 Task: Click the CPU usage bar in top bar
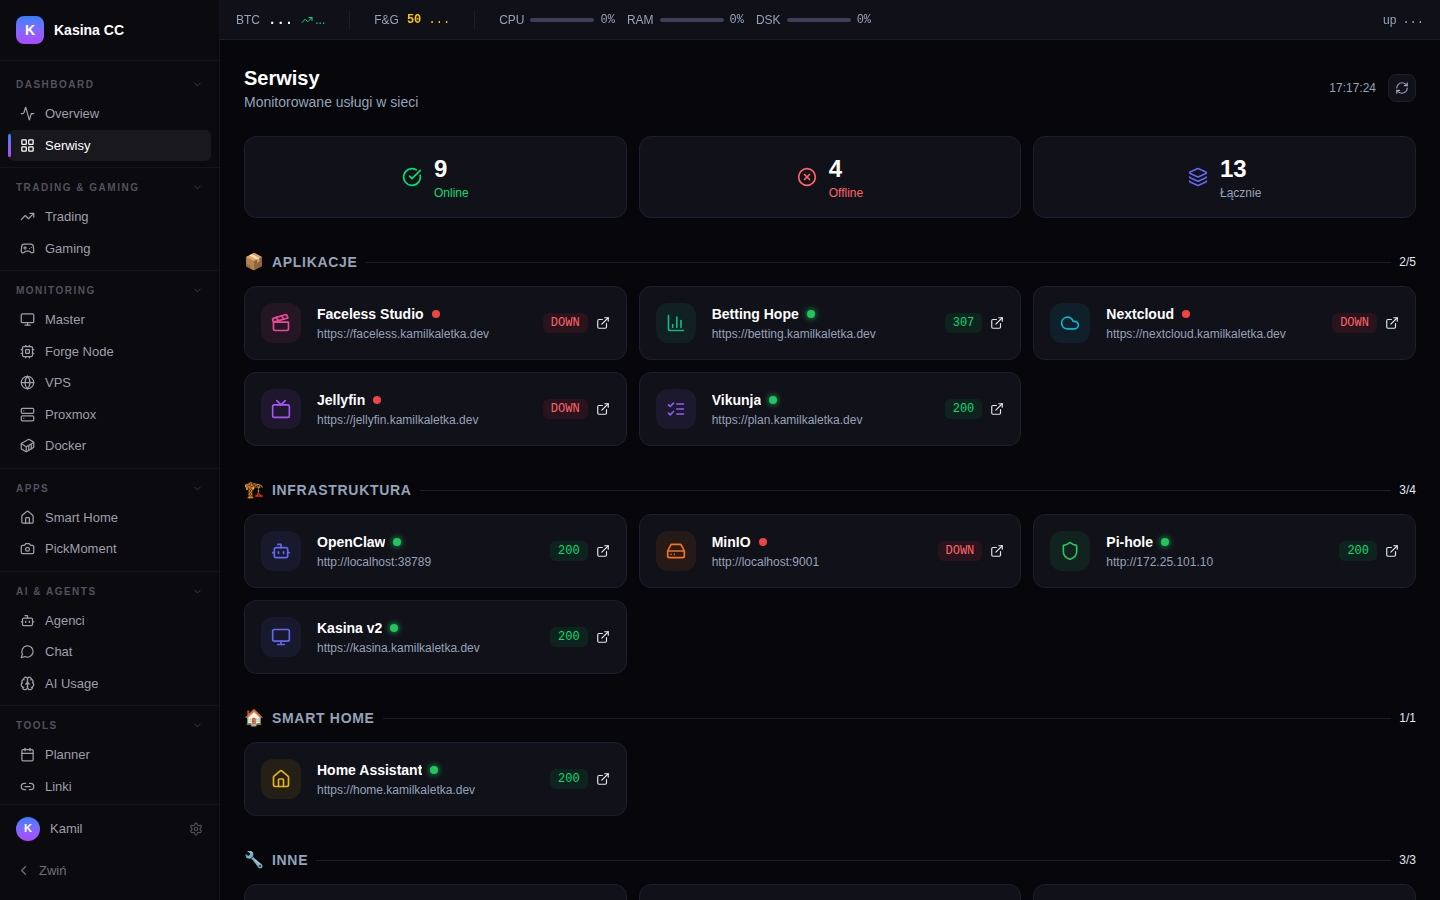coord(555,19)
